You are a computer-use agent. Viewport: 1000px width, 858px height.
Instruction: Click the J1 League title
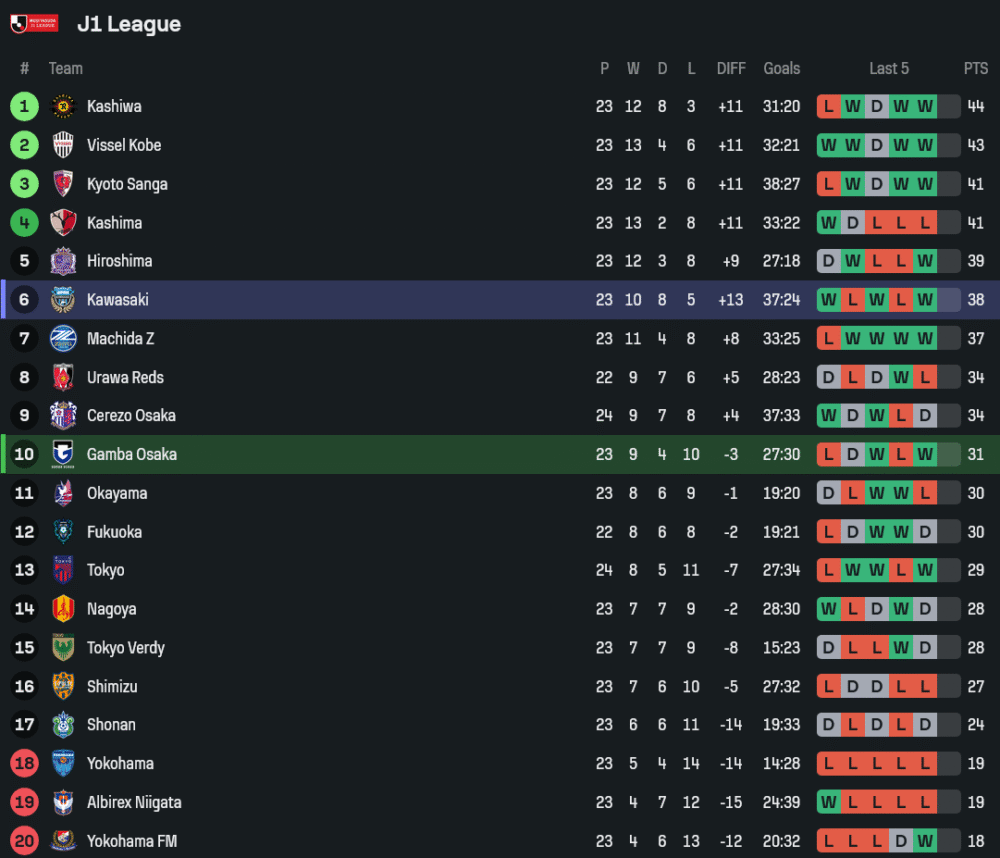(x=129, y=24)
